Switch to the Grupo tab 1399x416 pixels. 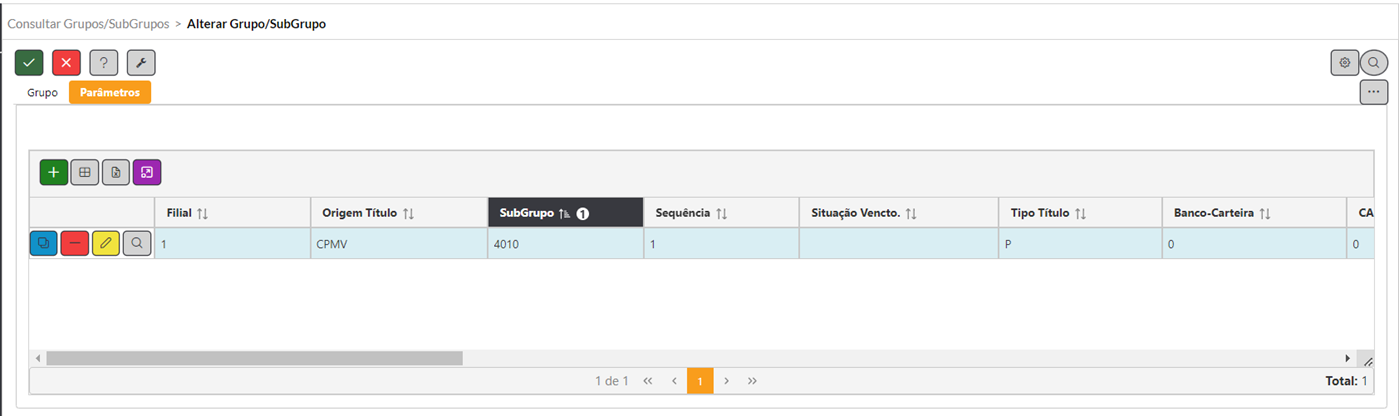coord(42,93)
